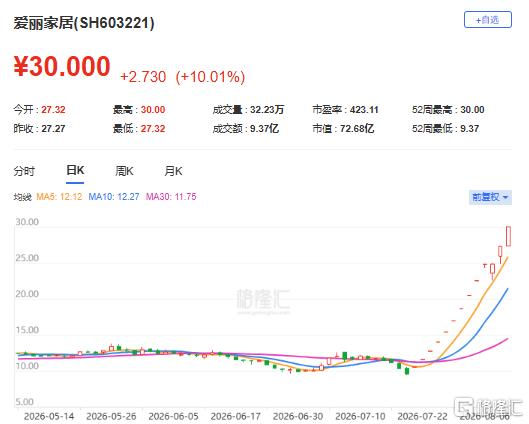Screen dimensions: 529x424
Task: Click the 成交额 value 9.37亿
Action: pos(264,129)
